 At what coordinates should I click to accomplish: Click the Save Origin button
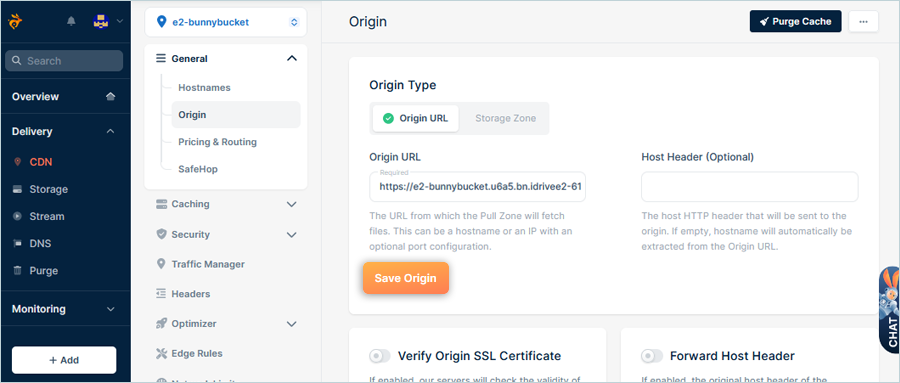point(406,278)
